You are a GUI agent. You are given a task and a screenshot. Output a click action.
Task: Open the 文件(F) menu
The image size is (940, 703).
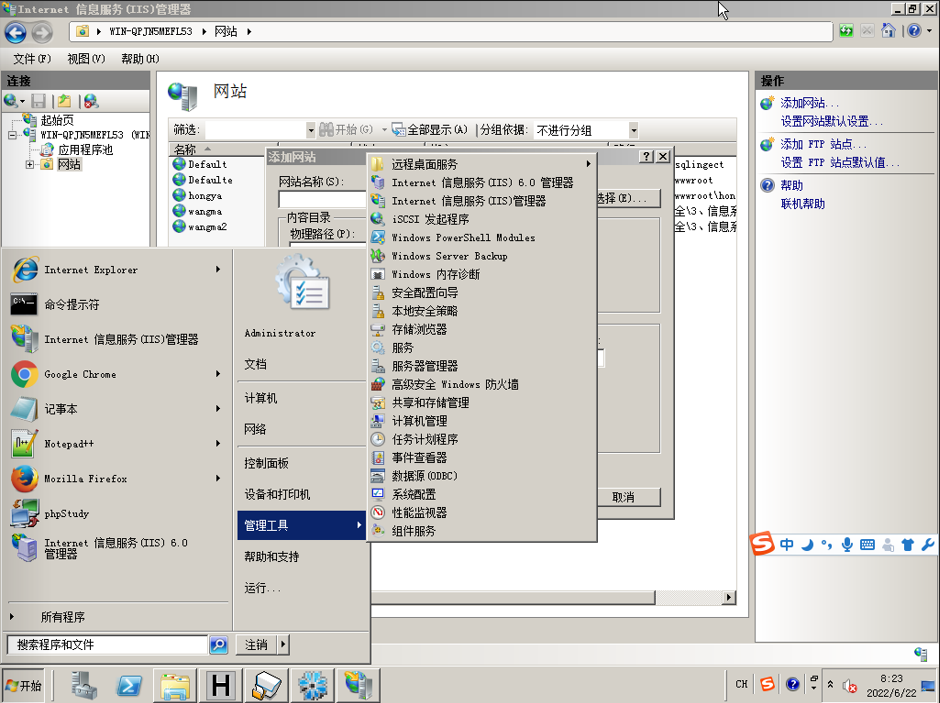32,59
